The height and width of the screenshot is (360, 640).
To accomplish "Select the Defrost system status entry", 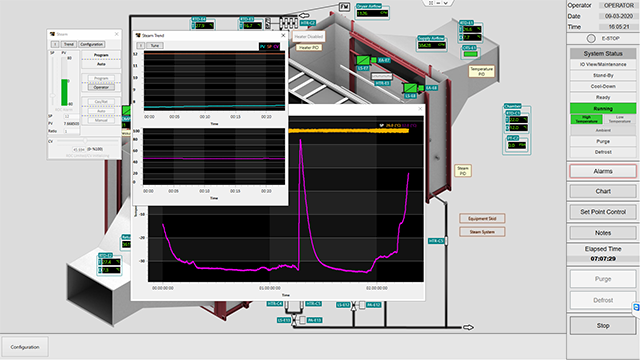I will (603, 152).
